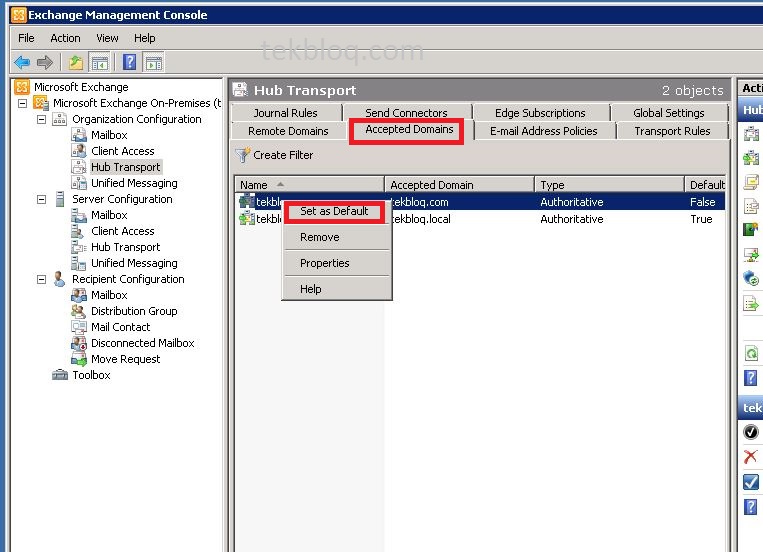Sort by Default column header
This screenshot has width=763, height=552.
pyautogui.click(x=705, y=185)
